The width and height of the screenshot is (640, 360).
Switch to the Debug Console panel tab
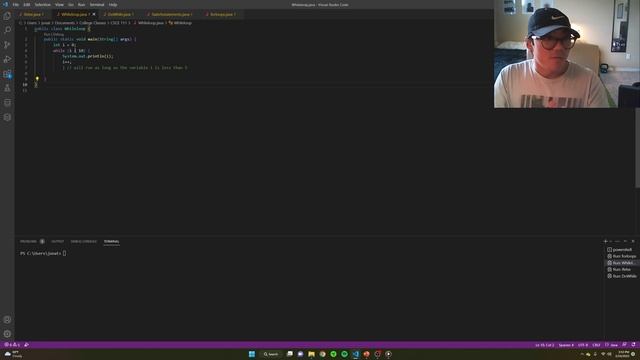coord(84,241)
